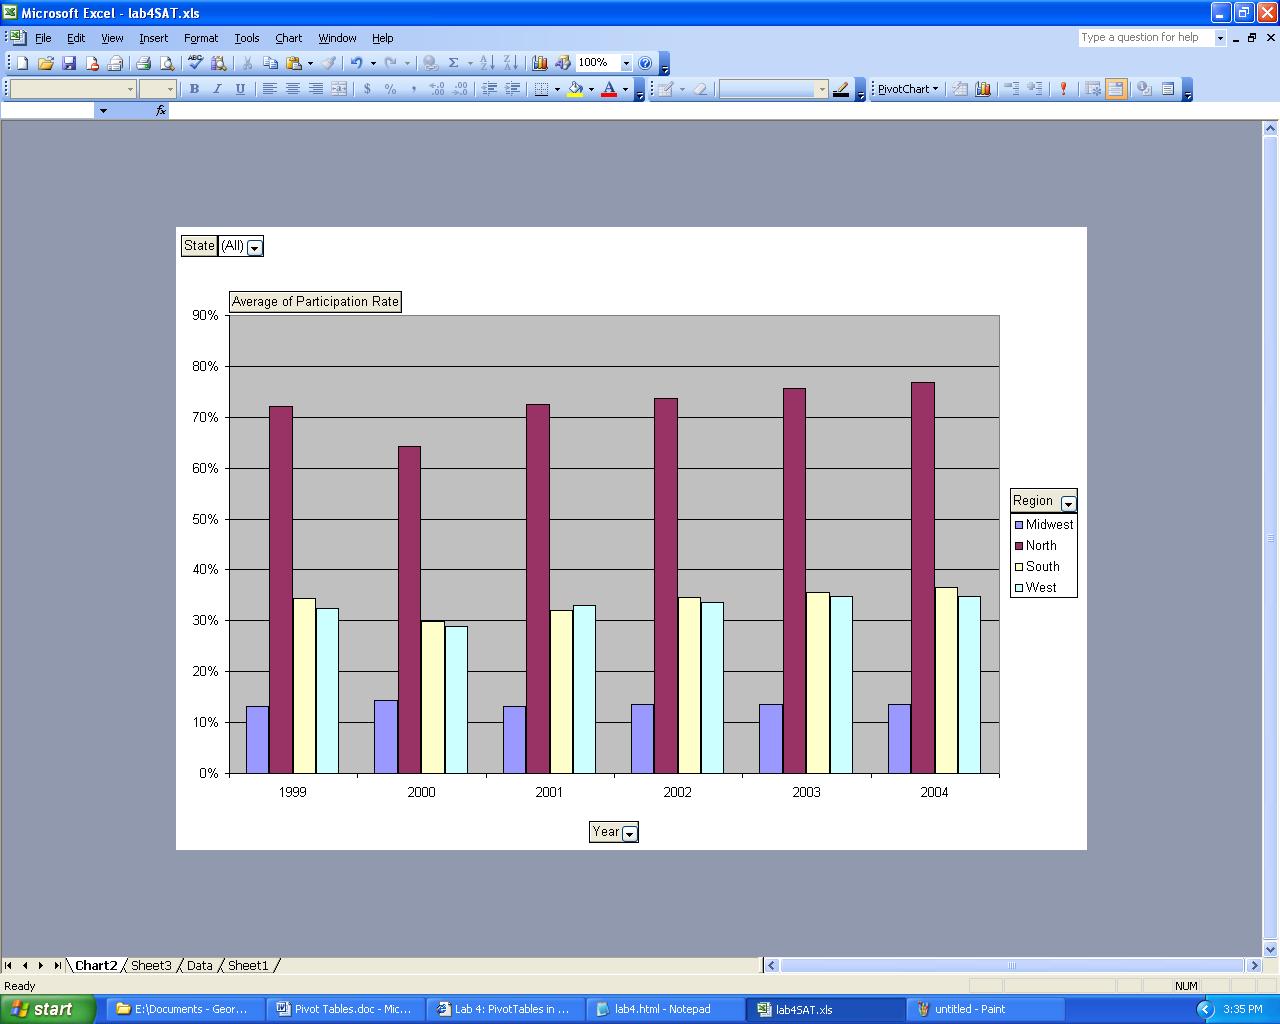
Task: Click the AutoSum icon
Action: coord(453,62)
